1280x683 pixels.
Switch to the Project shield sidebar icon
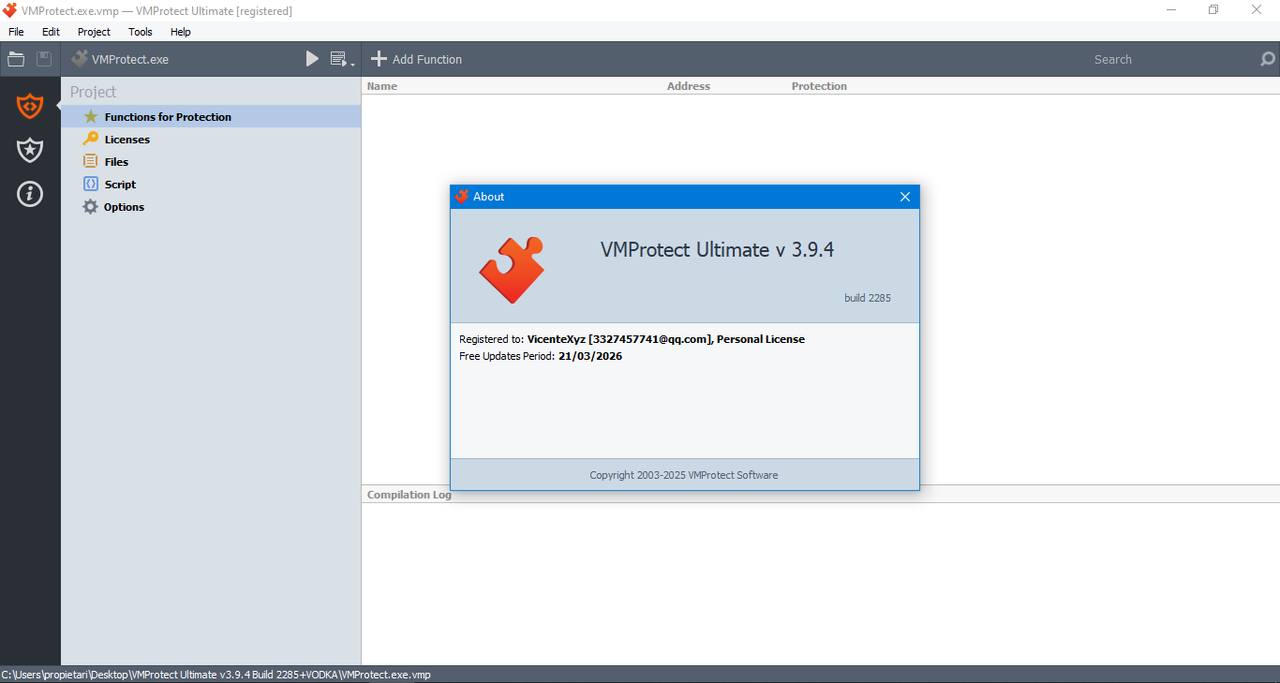(x=30, y=104)
